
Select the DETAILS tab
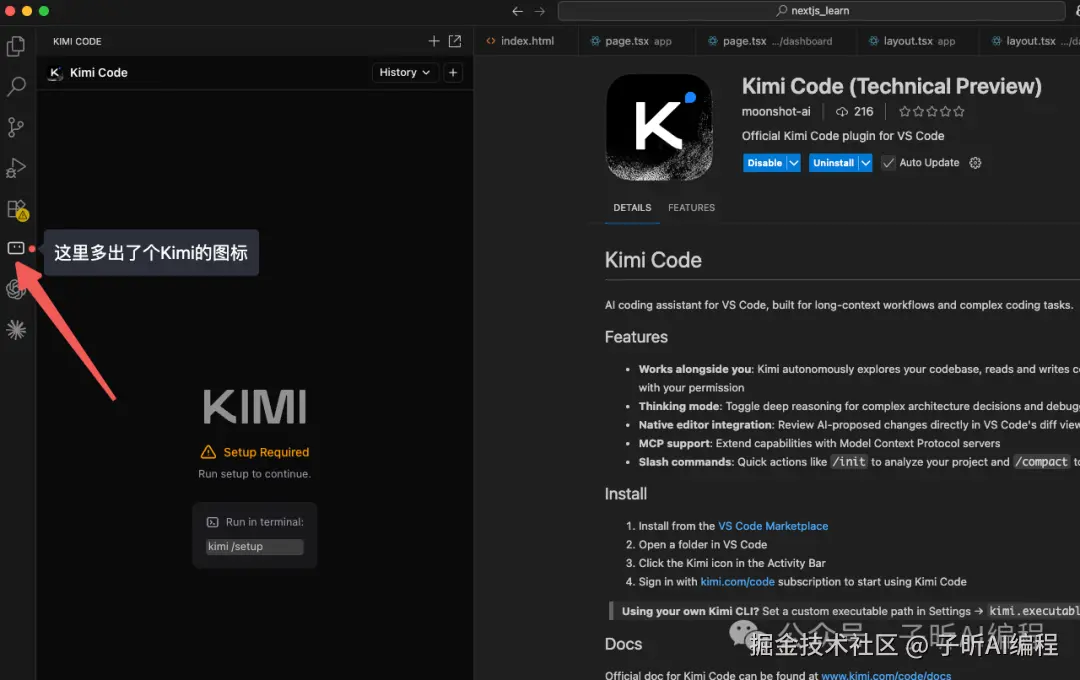[x=632, y=207]
